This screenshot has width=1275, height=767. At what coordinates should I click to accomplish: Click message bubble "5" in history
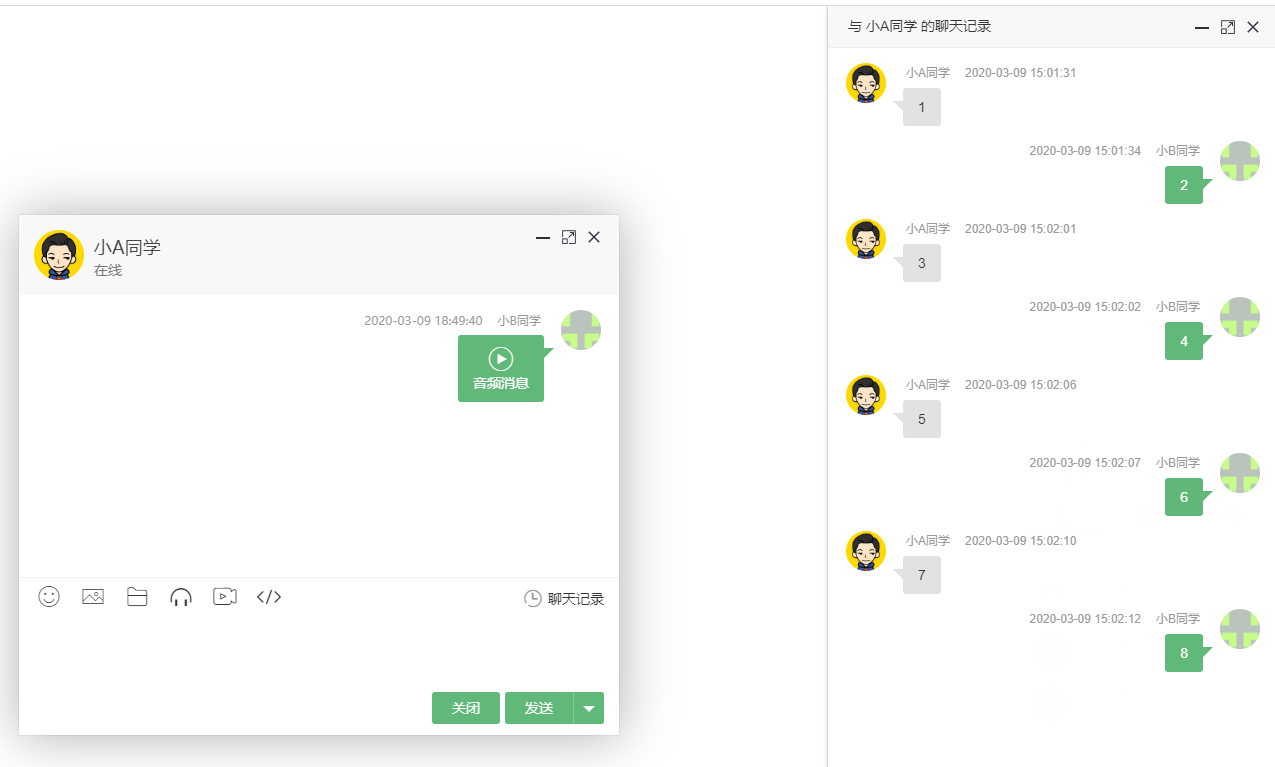click(922, 419)
